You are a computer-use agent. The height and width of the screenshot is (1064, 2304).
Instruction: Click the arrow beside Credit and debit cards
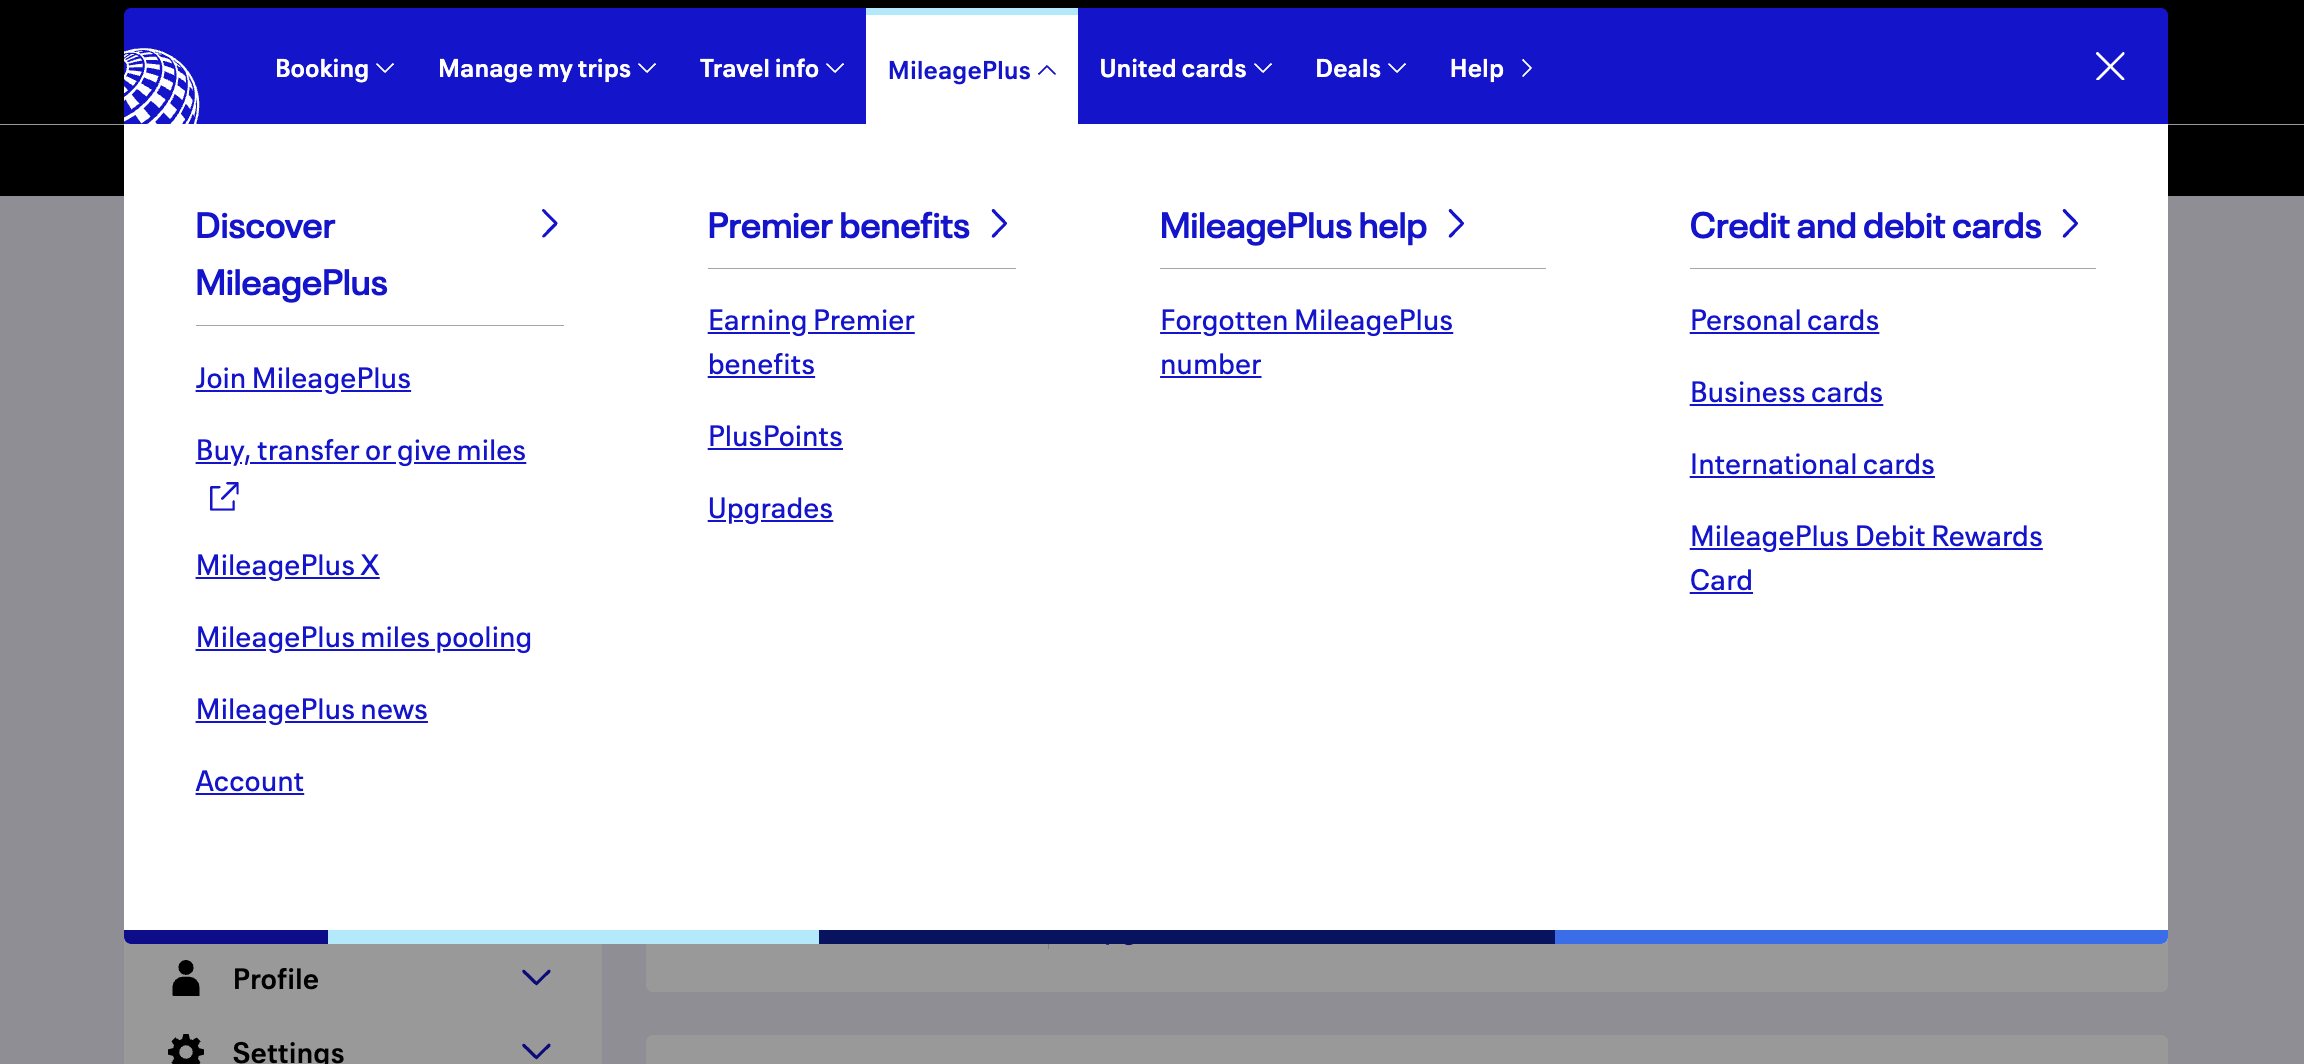(x=2070, y=224)
